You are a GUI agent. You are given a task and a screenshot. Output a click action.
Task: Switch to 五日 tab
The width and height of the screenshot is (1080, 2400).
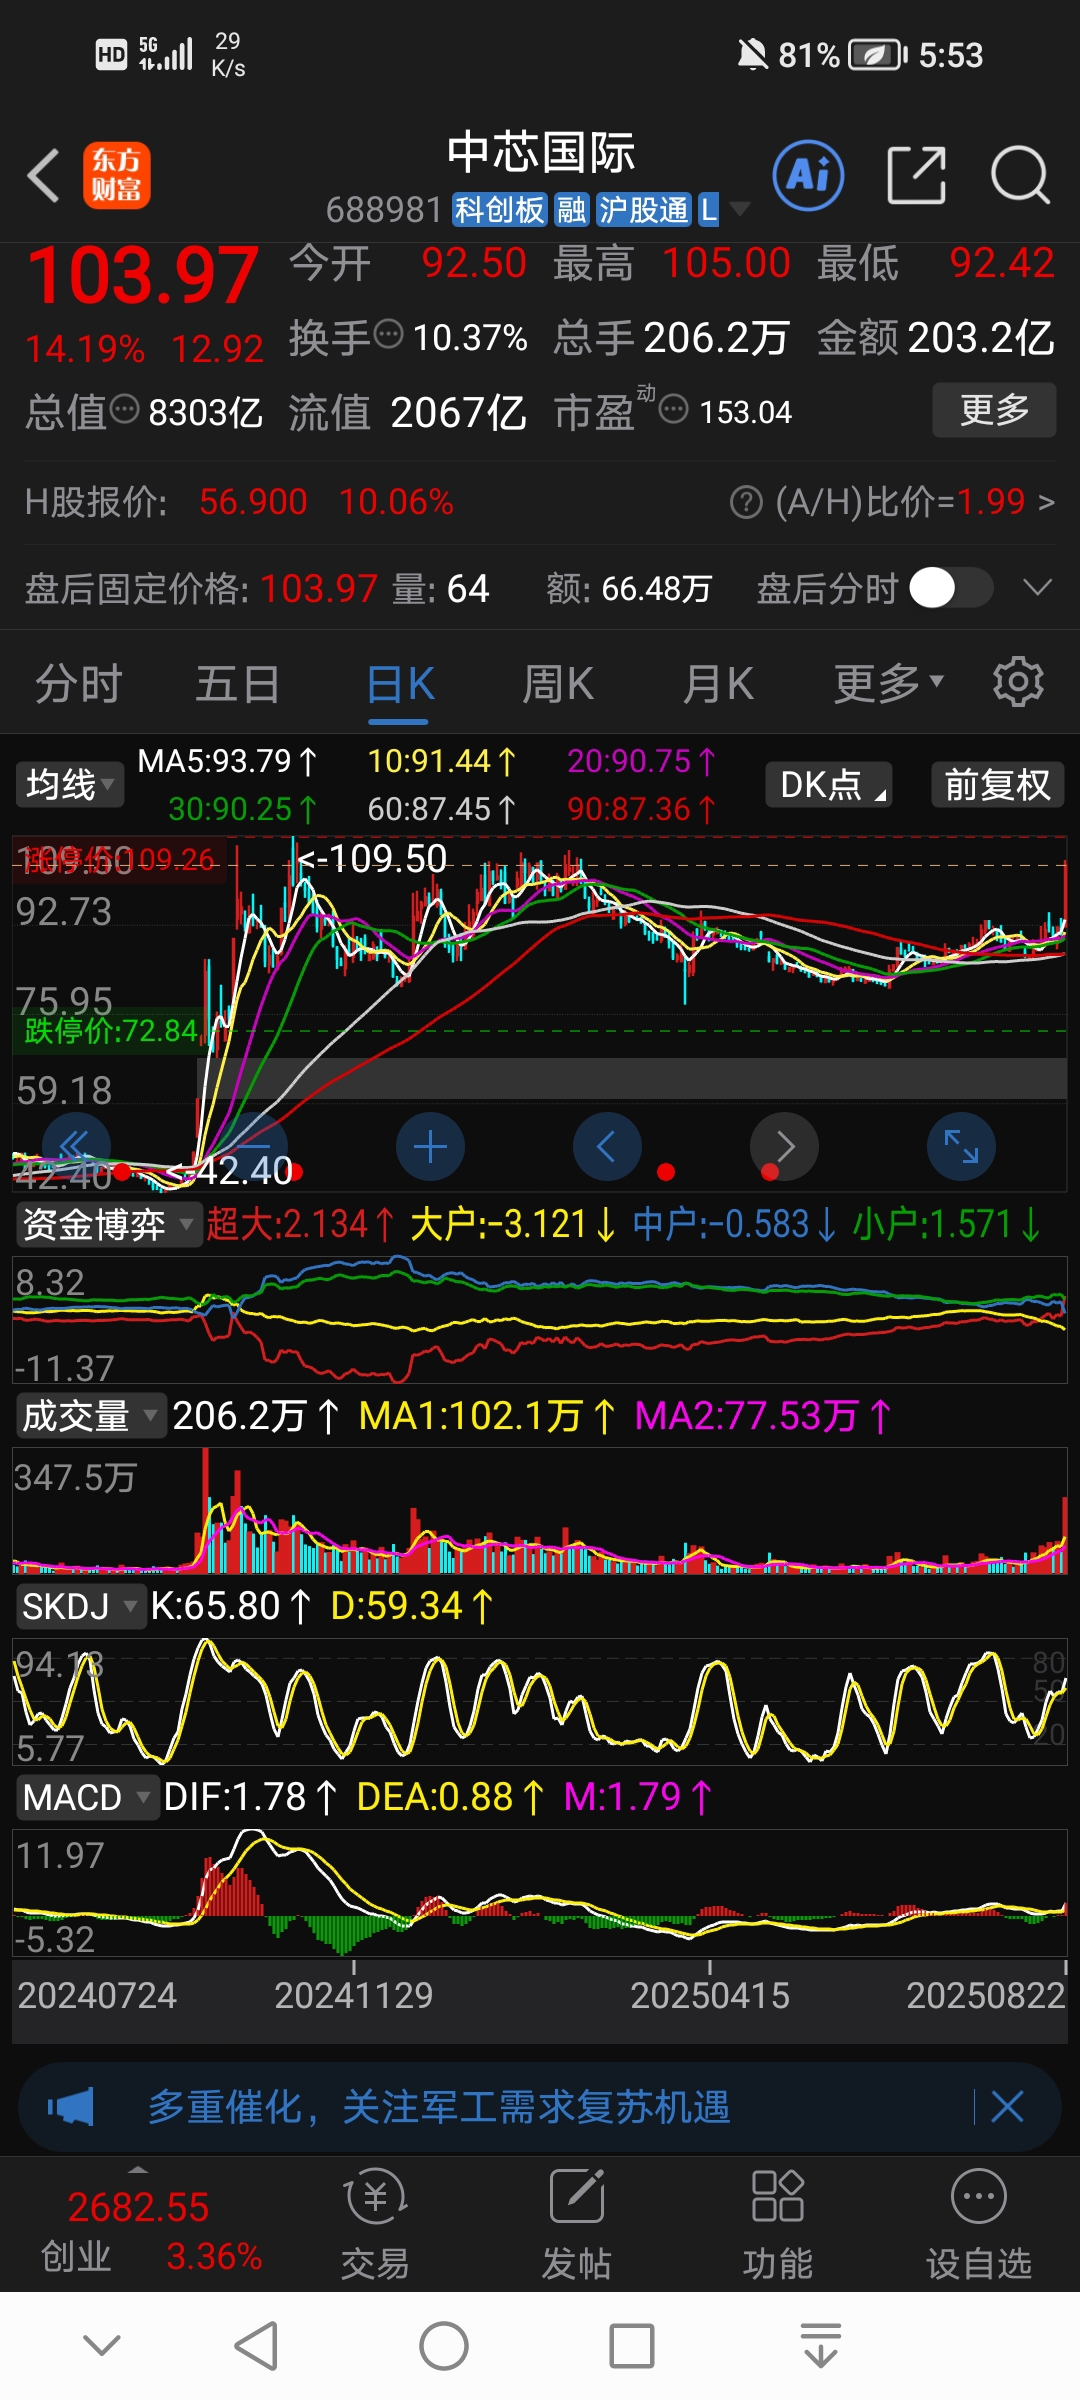pos(237,685)
